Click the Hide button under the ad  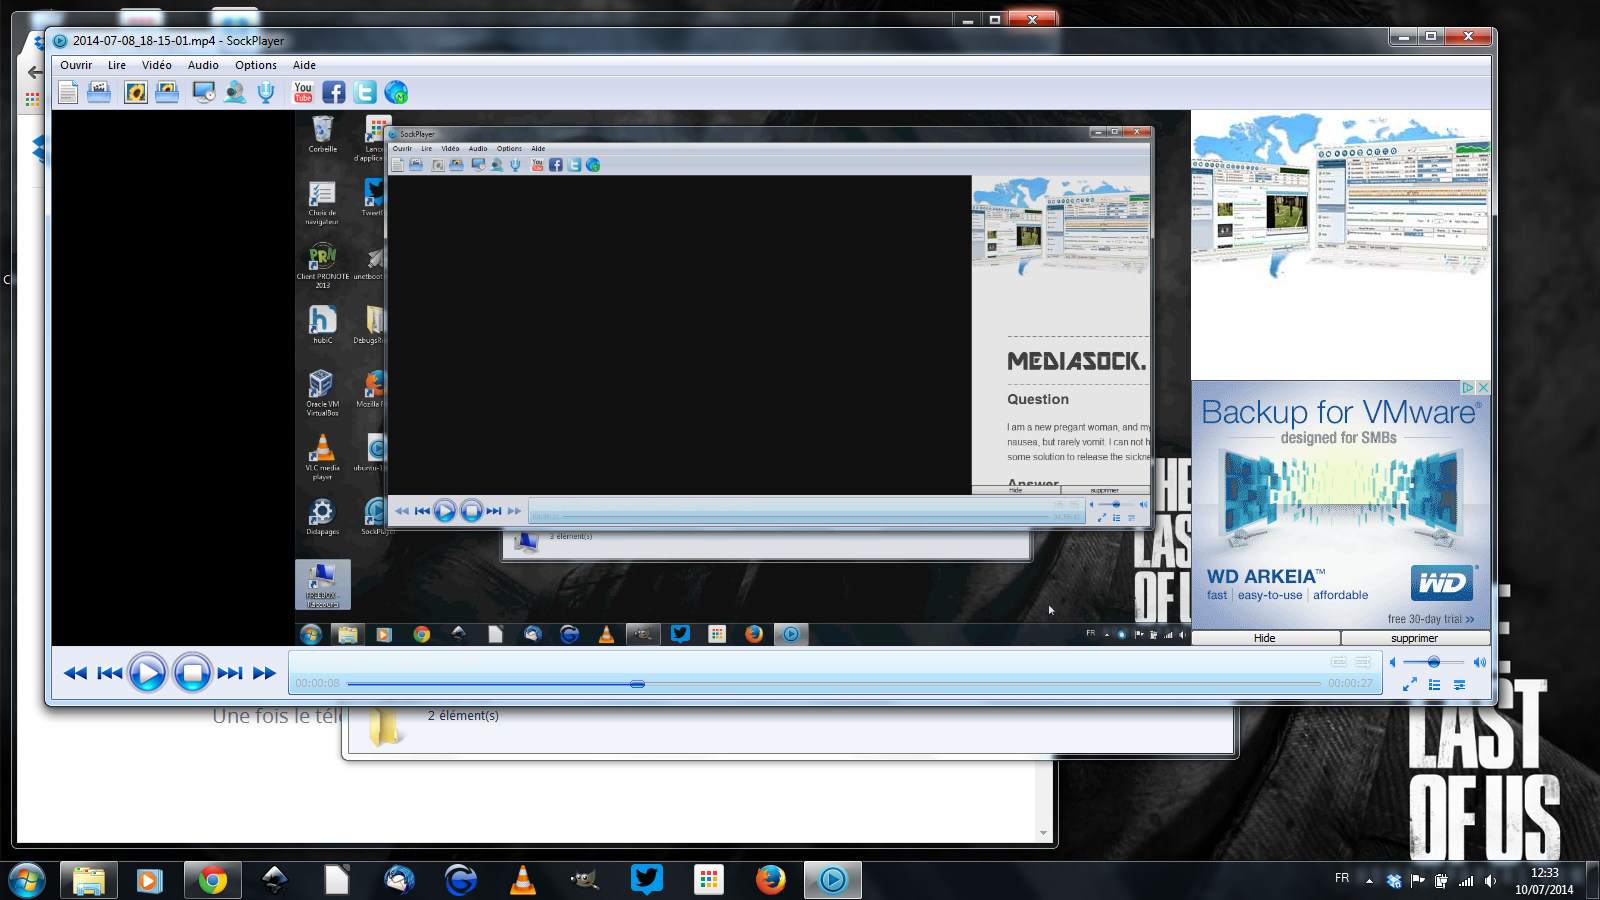pyautogui.click(x=1265, y=638)
